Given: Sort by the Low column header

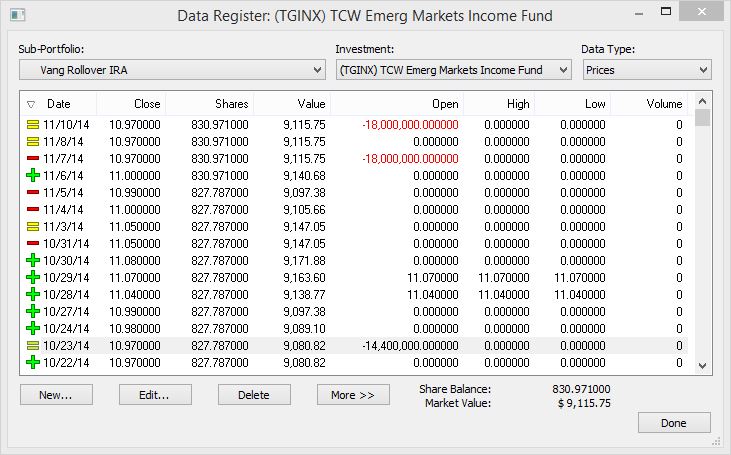Looking at the screenshot, I should click(573, 104).
